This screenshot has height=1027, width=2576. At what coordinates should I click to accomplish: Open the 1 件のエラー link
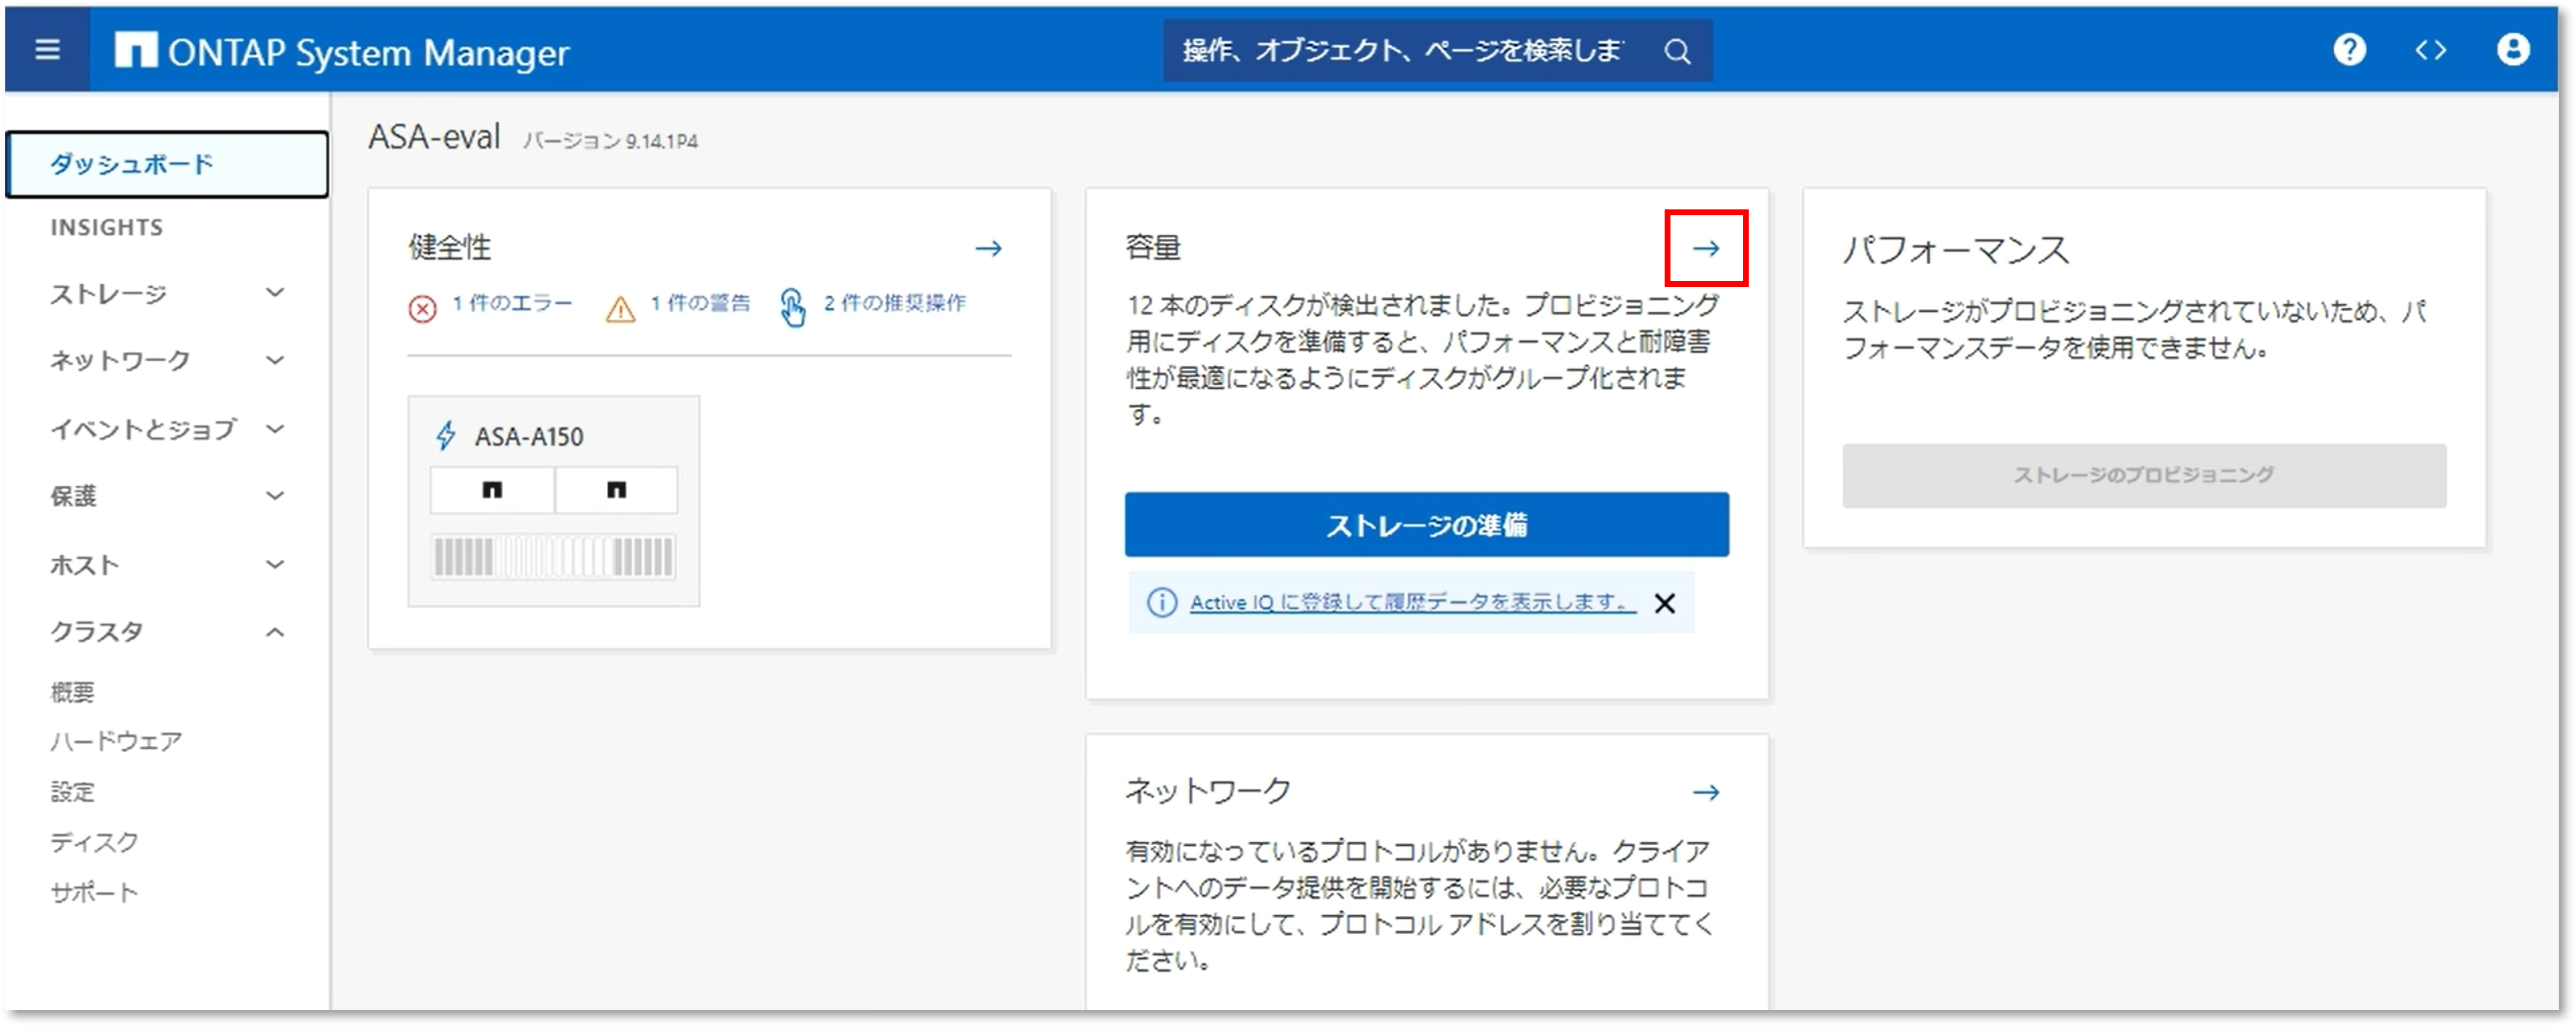pyautogui.click(x=512, y=303)
